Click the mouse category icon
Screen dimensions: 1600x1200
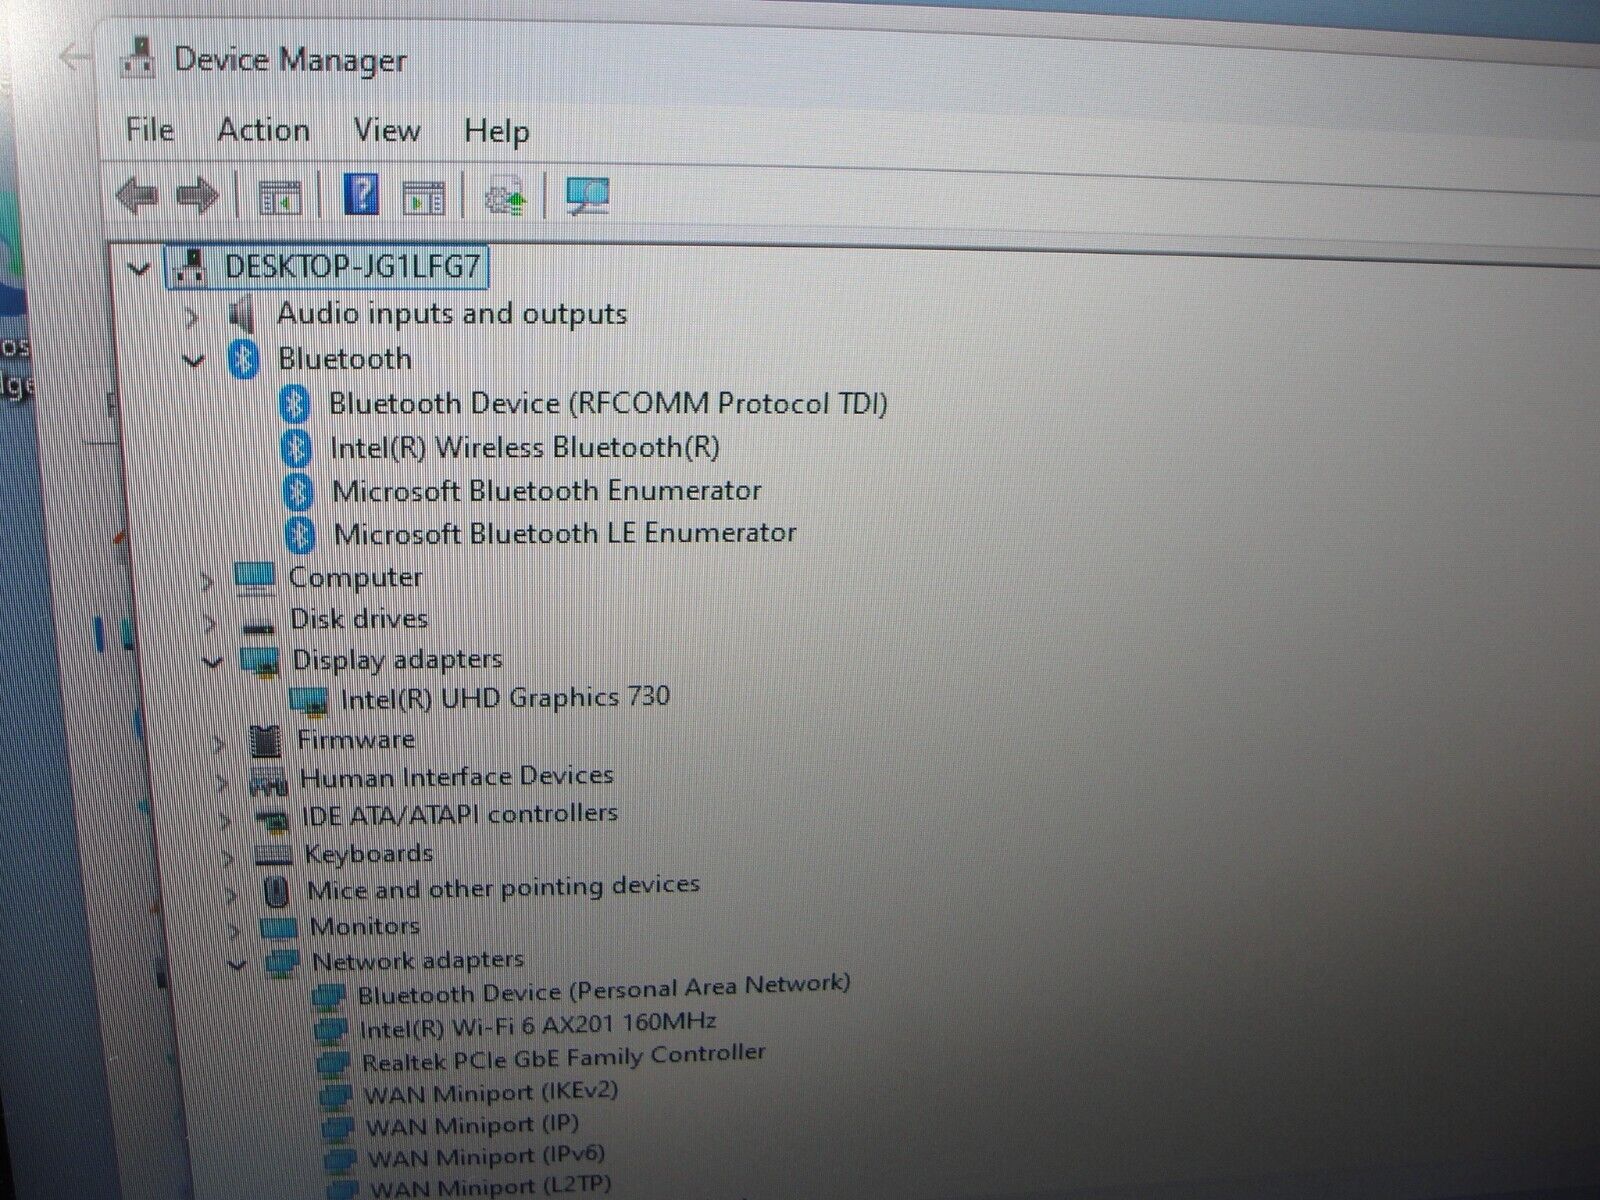click(275, 891)
